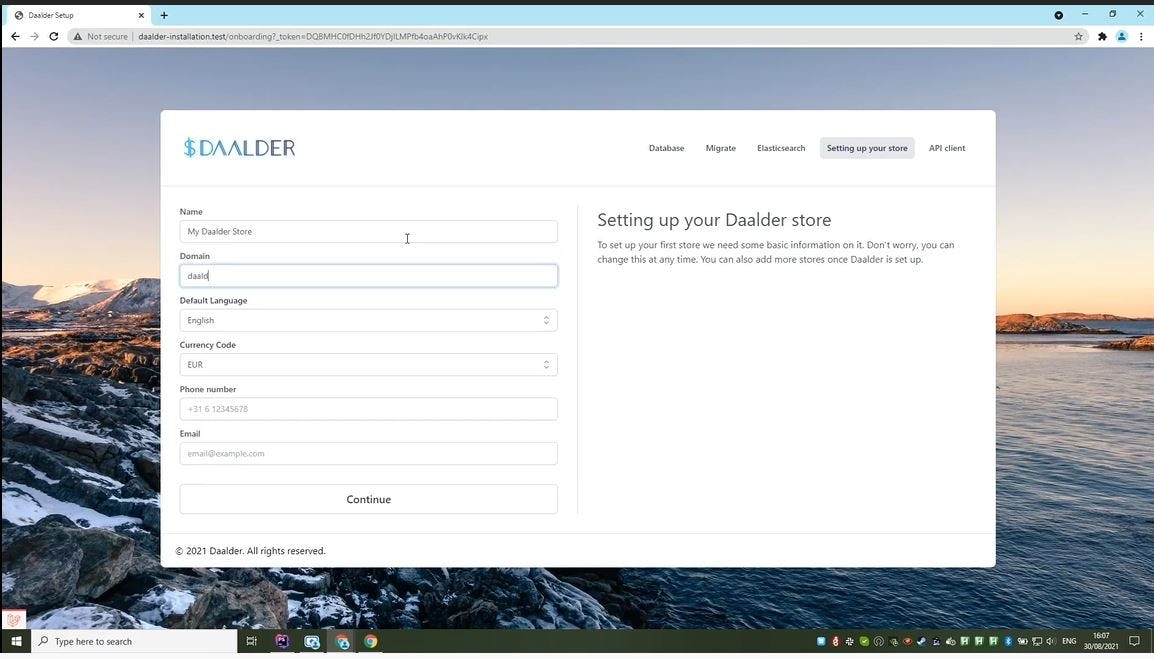Open the last Chrome icon in taskbar
This screenshot has width=1154, height=659.
pyautogui.click(x=371, y=641)
